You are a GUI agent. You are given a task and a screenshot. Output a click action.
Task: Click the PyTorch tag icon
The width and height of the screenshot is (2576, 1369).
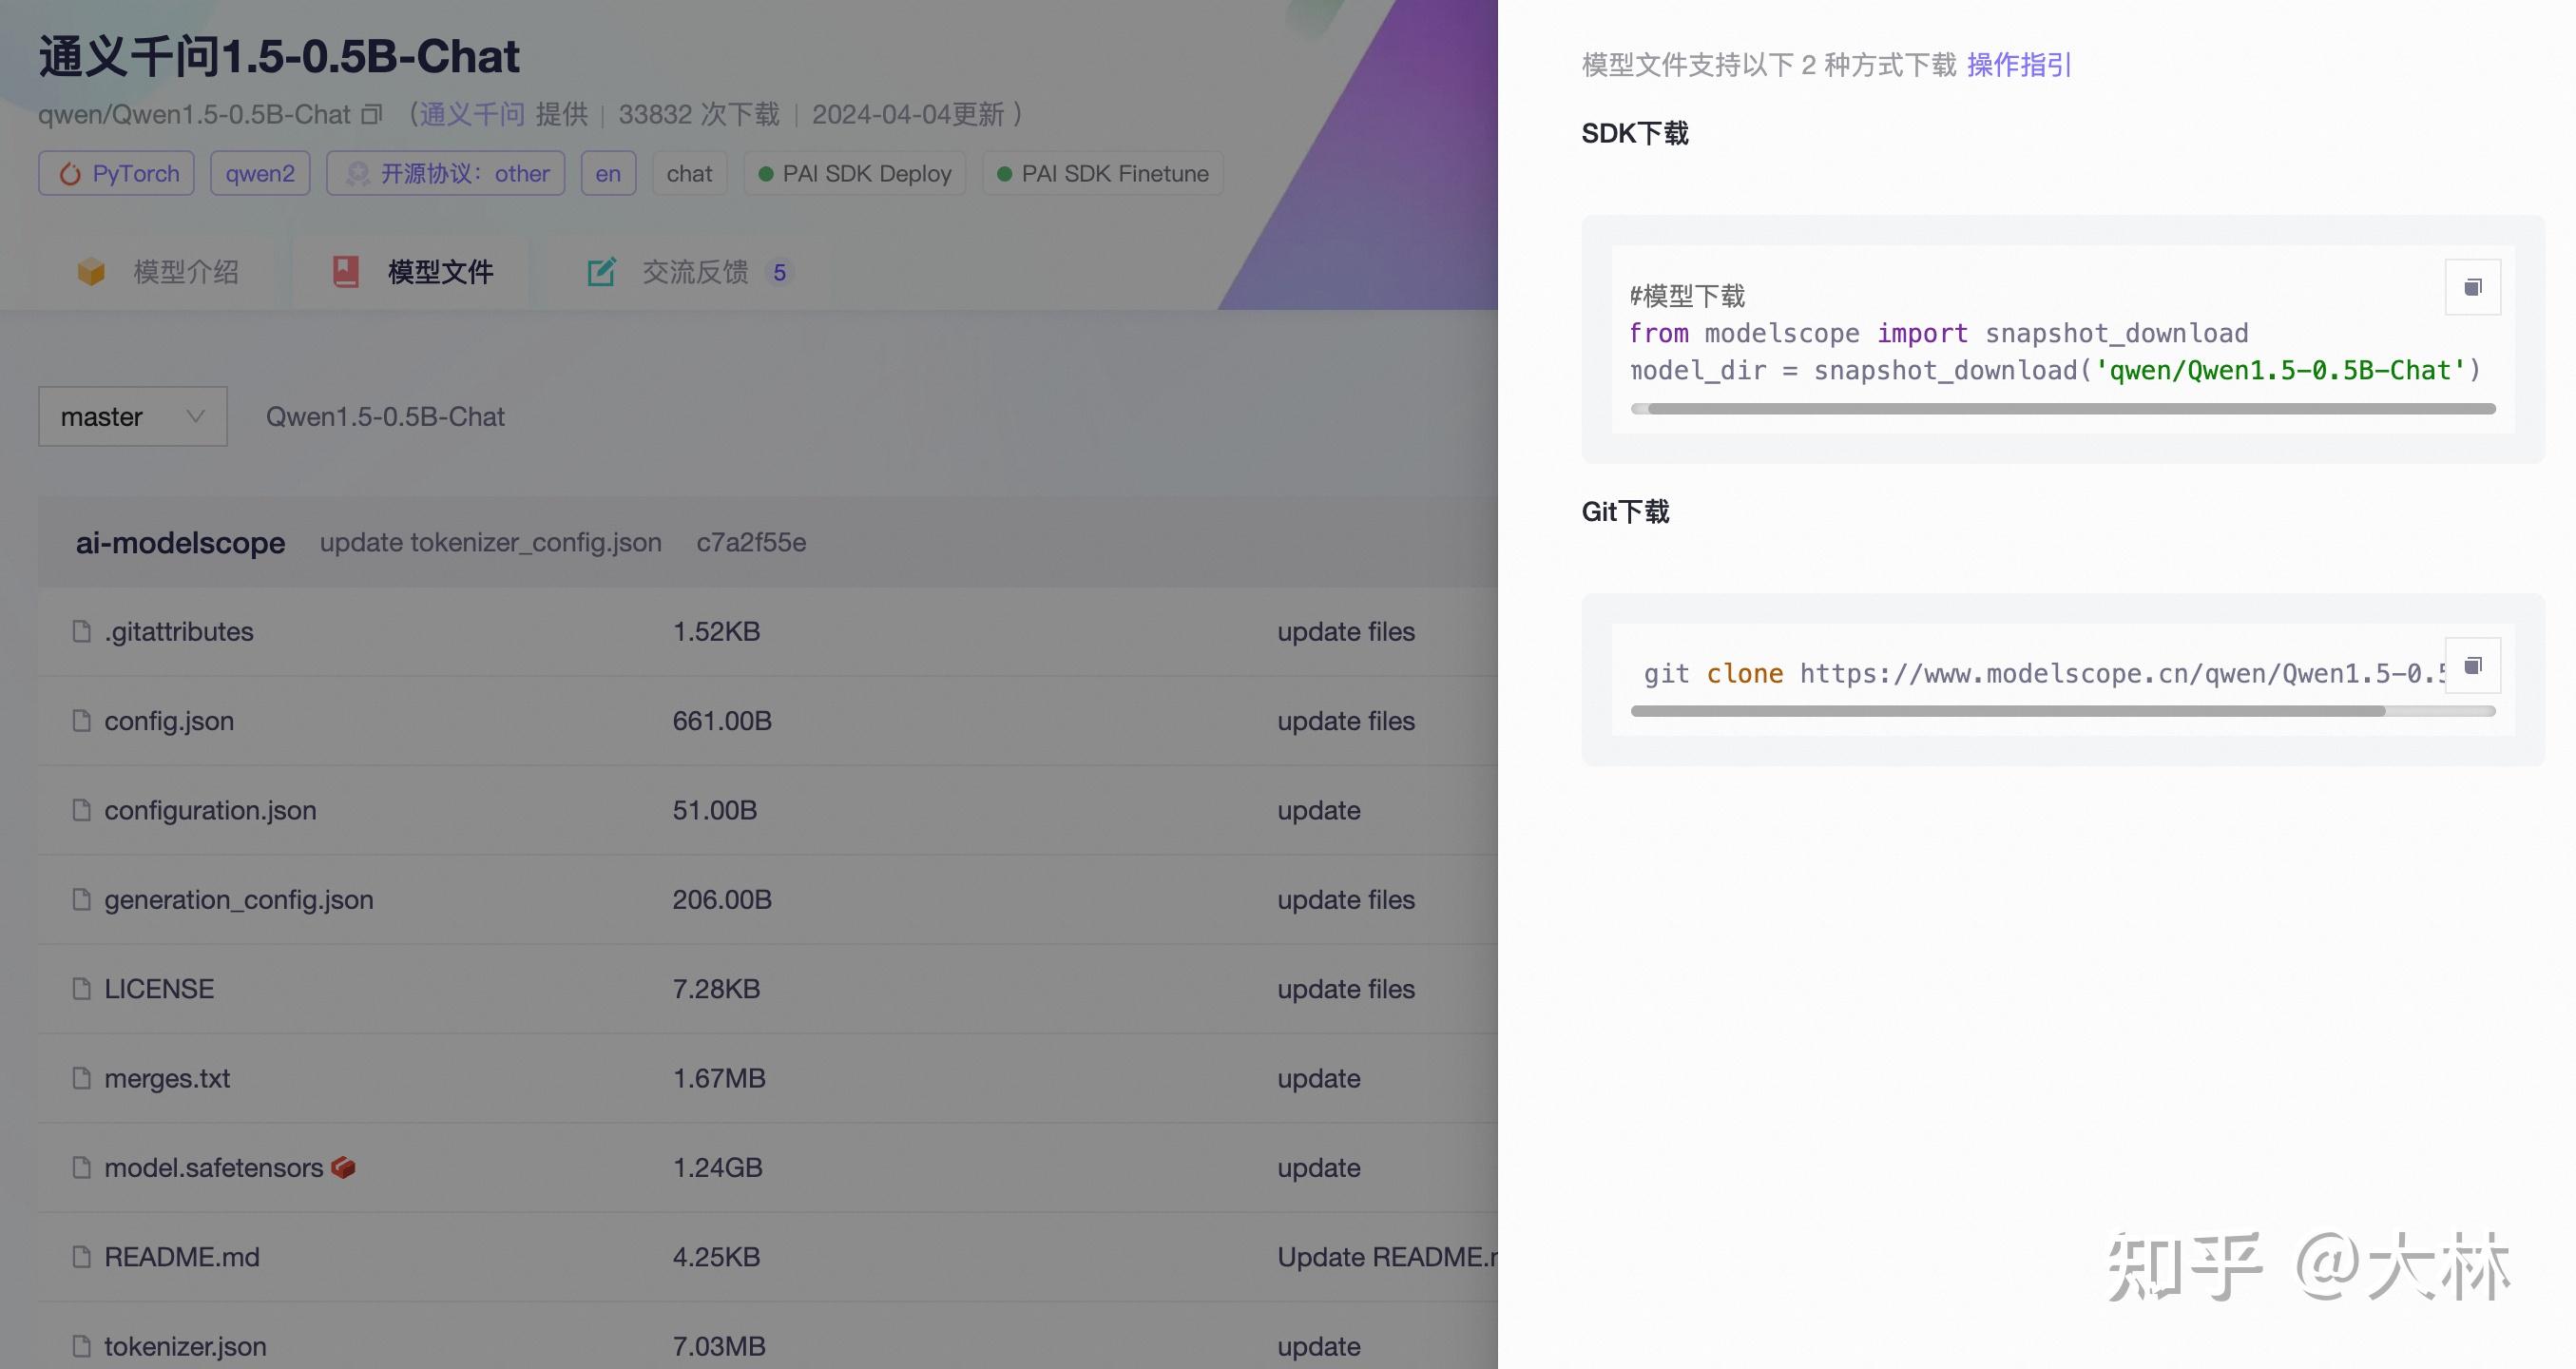click(70, 174)
